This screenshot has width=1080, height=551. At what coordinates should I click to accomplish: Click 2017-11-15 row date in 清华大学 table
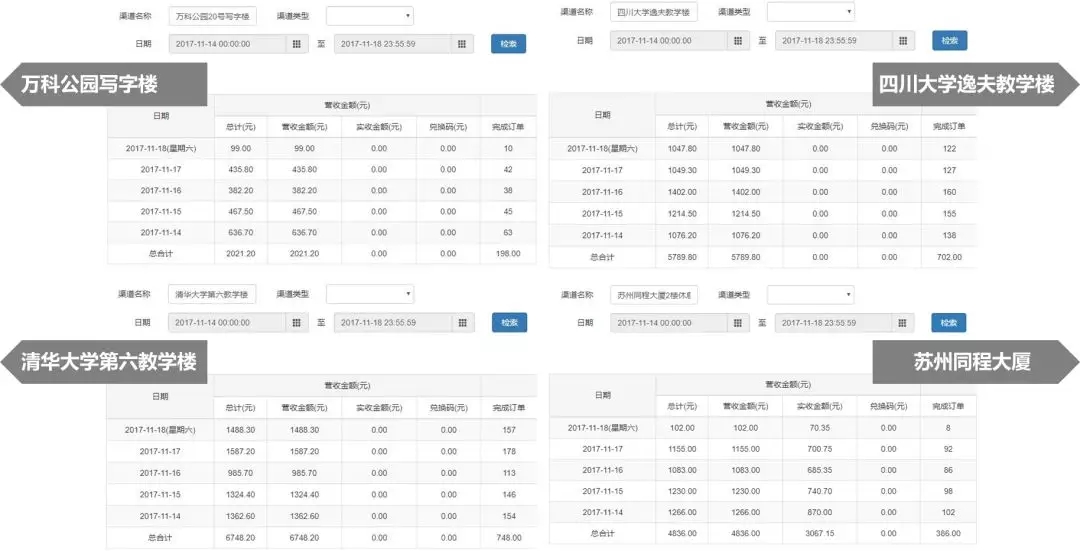(160, 495)
